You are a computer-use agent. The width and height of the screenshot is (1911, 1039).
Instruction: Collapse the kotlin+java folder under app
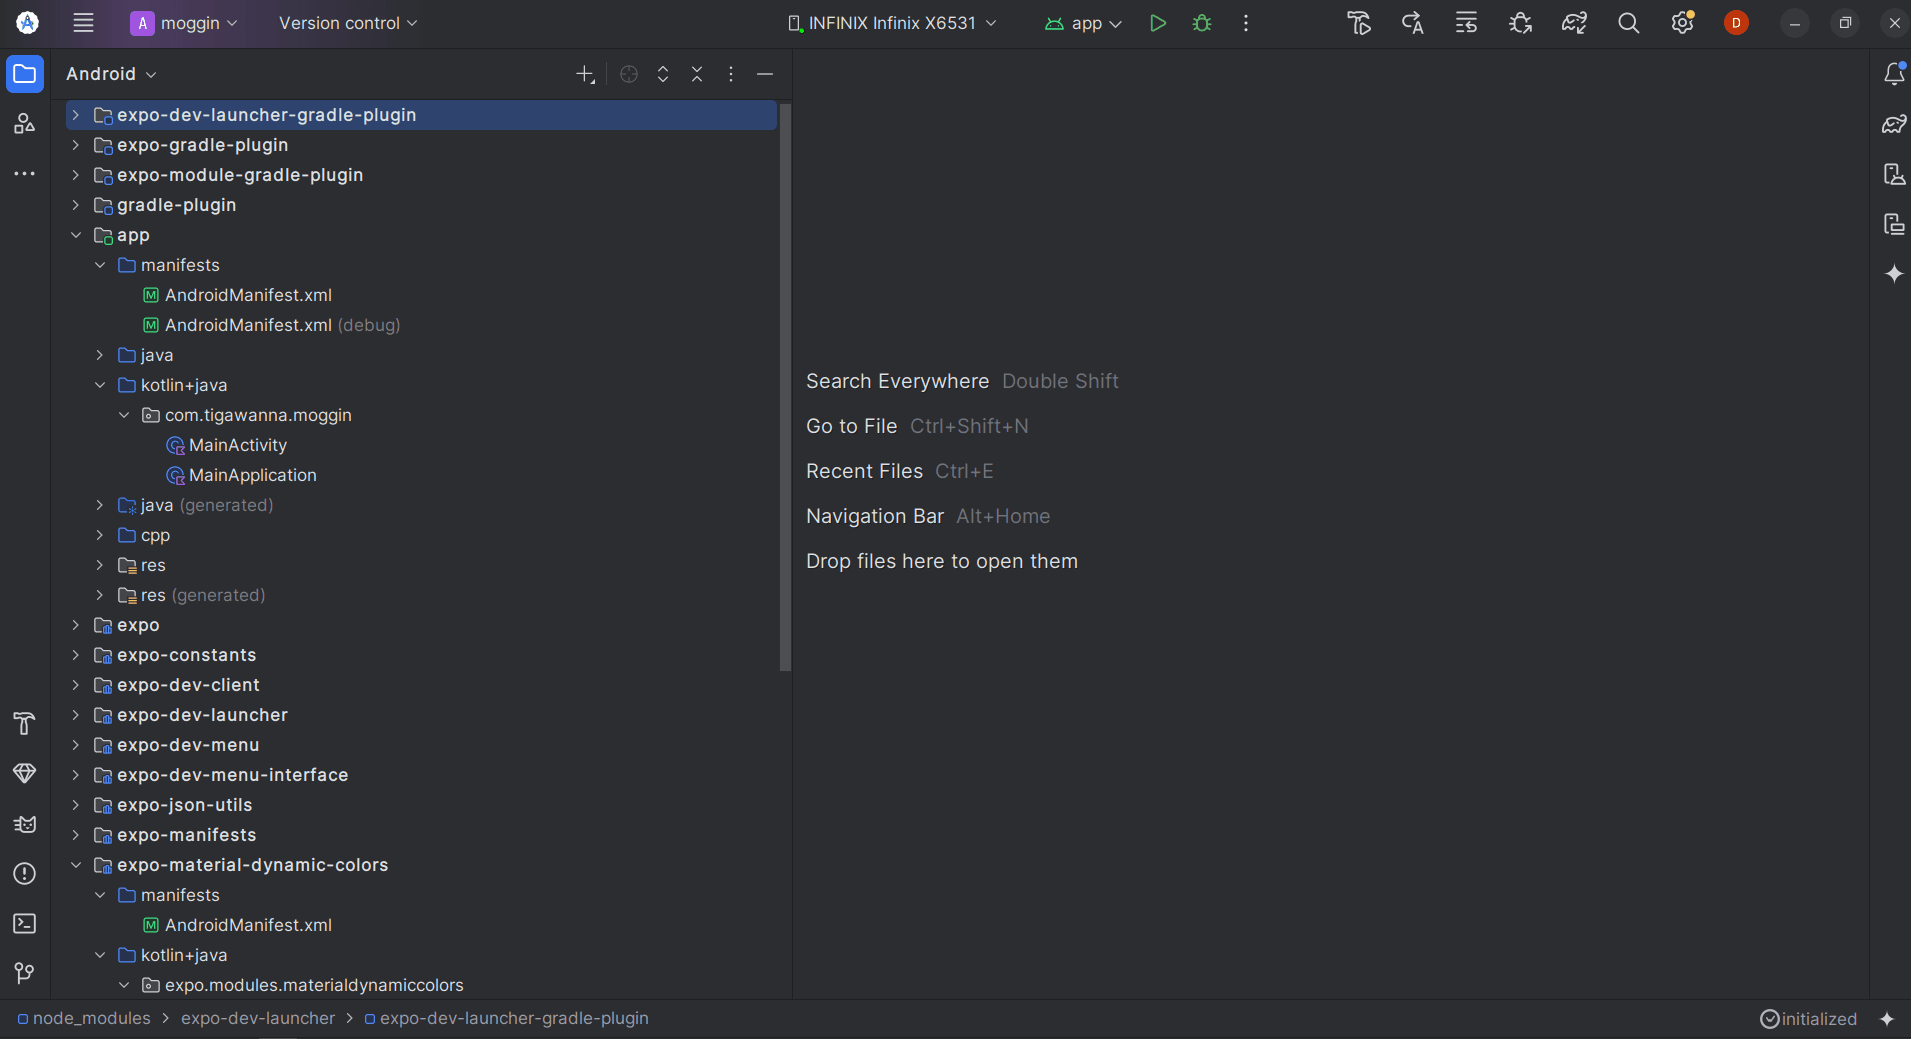click(100, 385)
